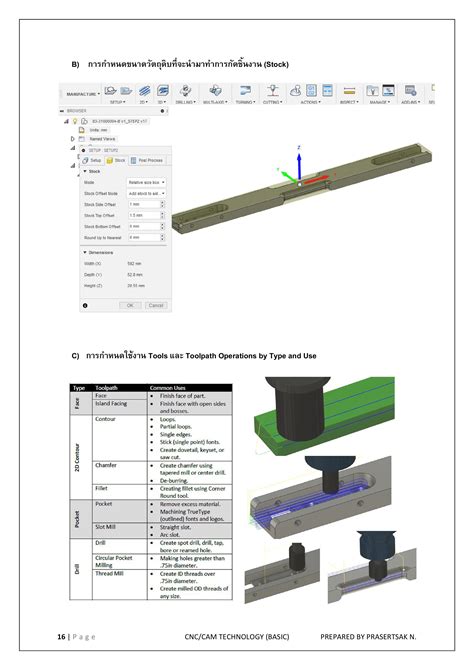Open the Stock Offset Mode dropdown
The width and height of the screenshot is (474, 670).
146,194
